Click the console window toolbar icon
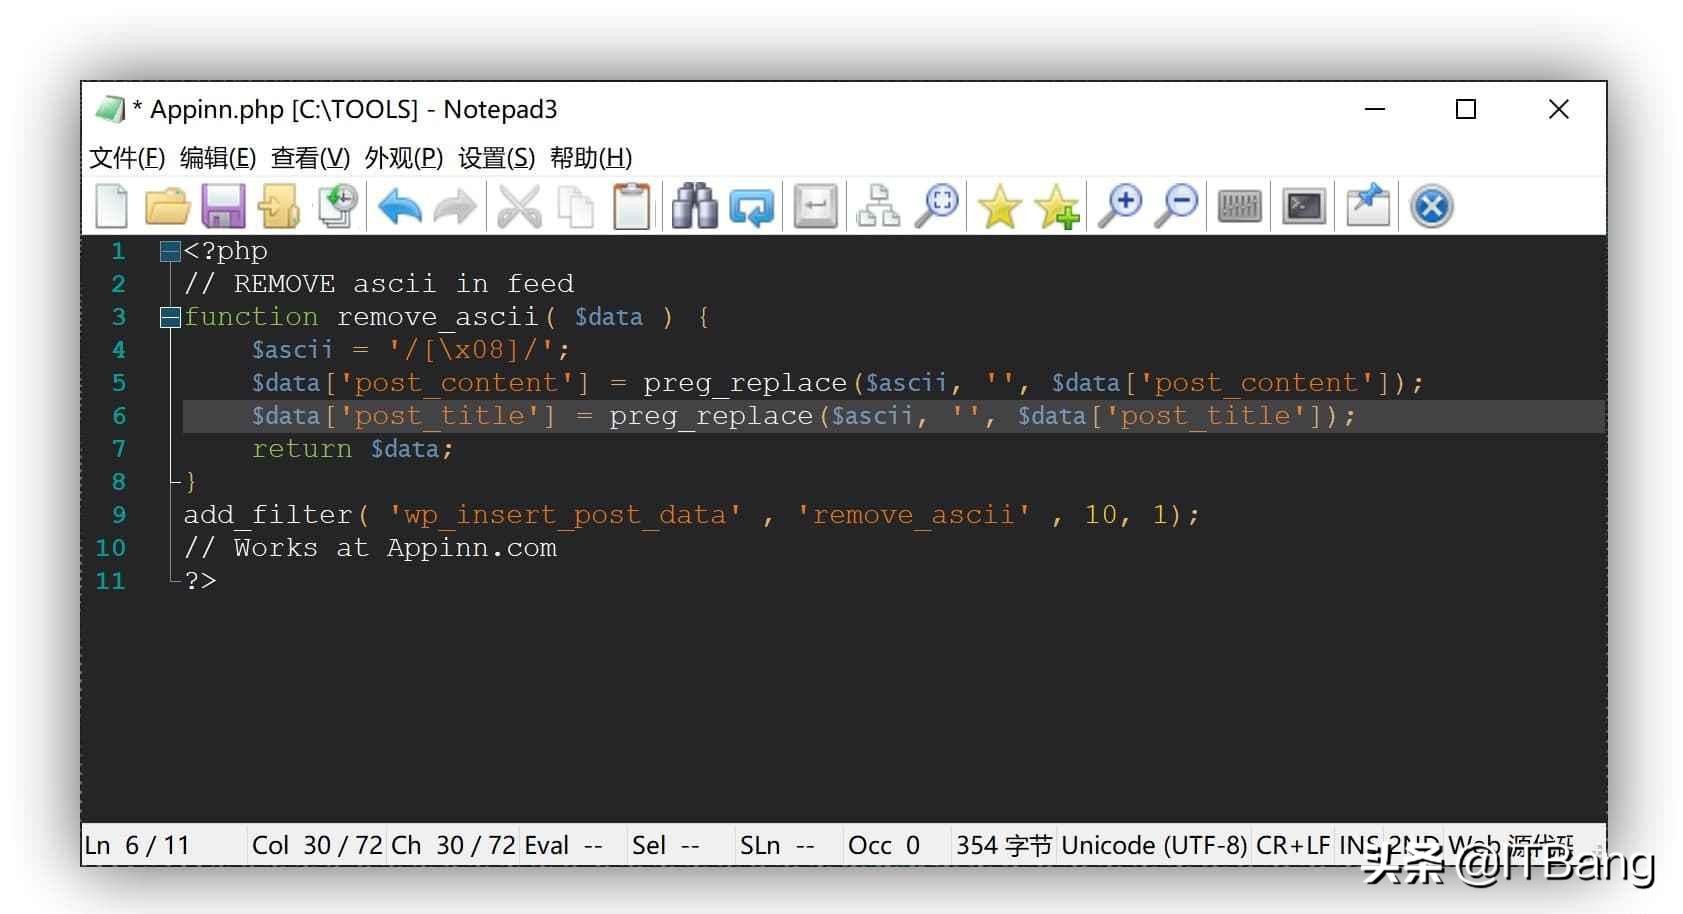This screenshot has width=1683, height=914. point(1304,207)
